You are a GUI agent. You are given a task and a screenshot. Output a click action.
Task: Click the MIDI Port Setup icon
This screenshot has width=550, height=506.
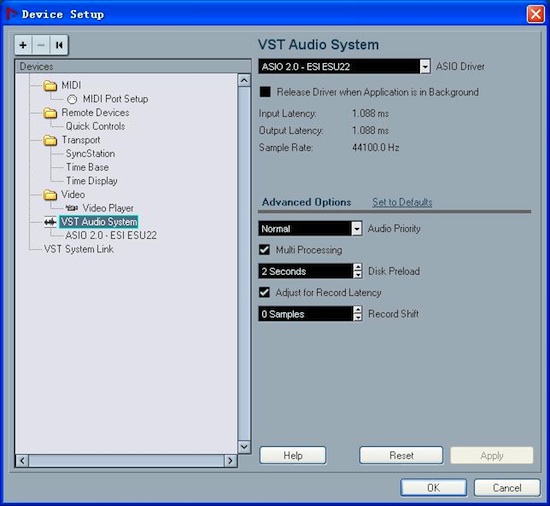point(72,99)
